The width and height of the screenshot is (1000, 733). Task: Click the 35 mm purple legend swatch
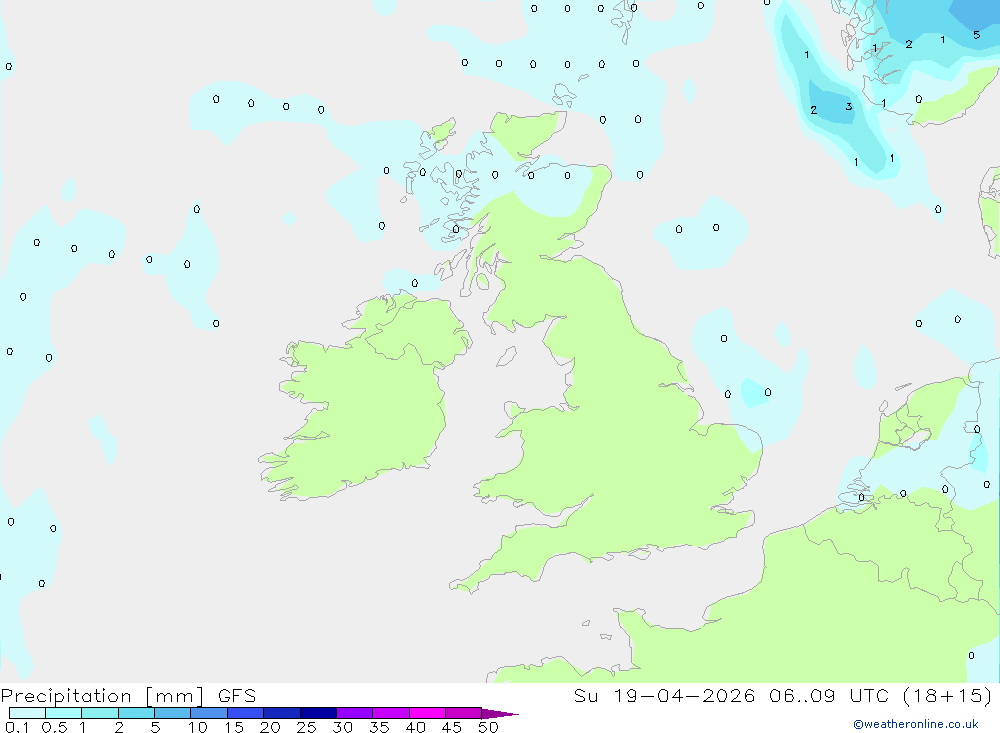pyautogui.click(x=391, y=713)
